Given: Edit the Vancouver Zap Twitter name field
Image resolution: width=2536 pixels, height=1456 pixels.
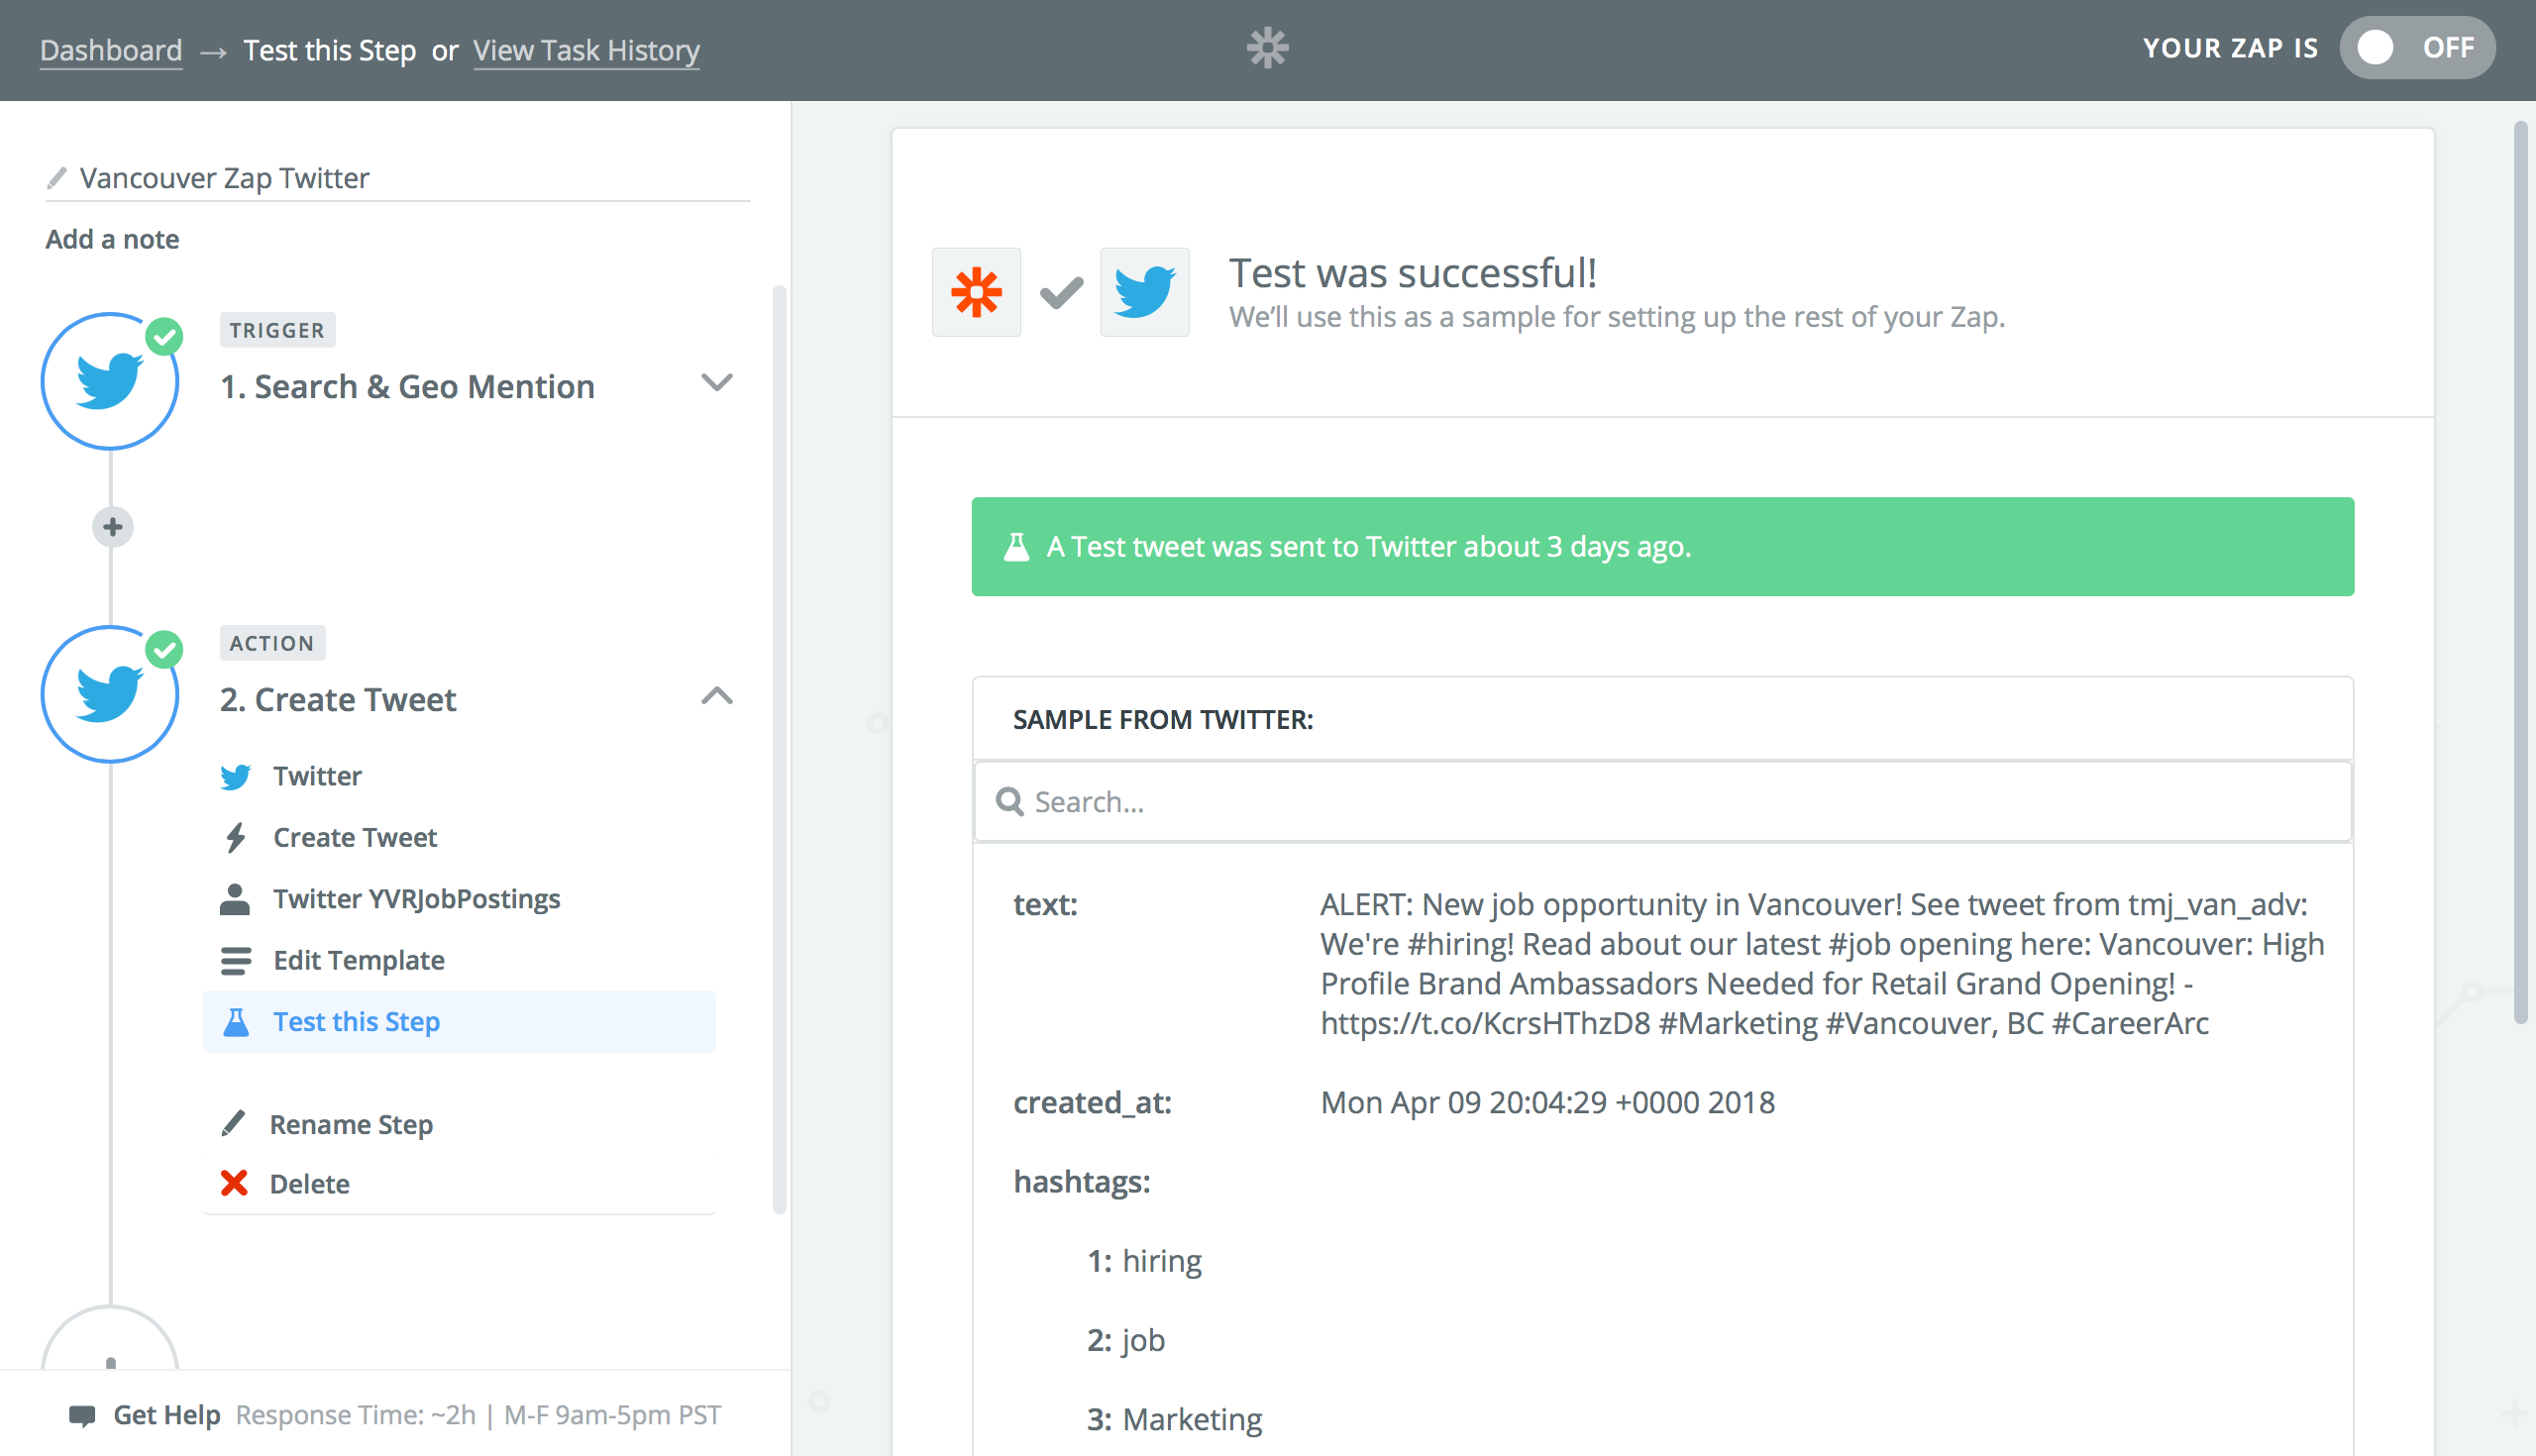Looking at the screenshot, I should tap(398, 178).
